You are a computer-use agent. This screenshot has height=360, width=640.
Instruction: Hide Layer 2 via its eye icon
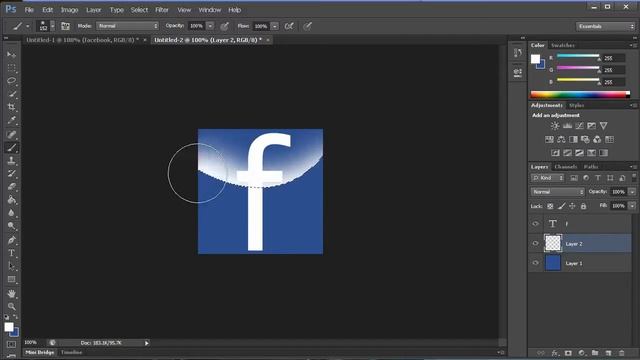coord(536,244)
